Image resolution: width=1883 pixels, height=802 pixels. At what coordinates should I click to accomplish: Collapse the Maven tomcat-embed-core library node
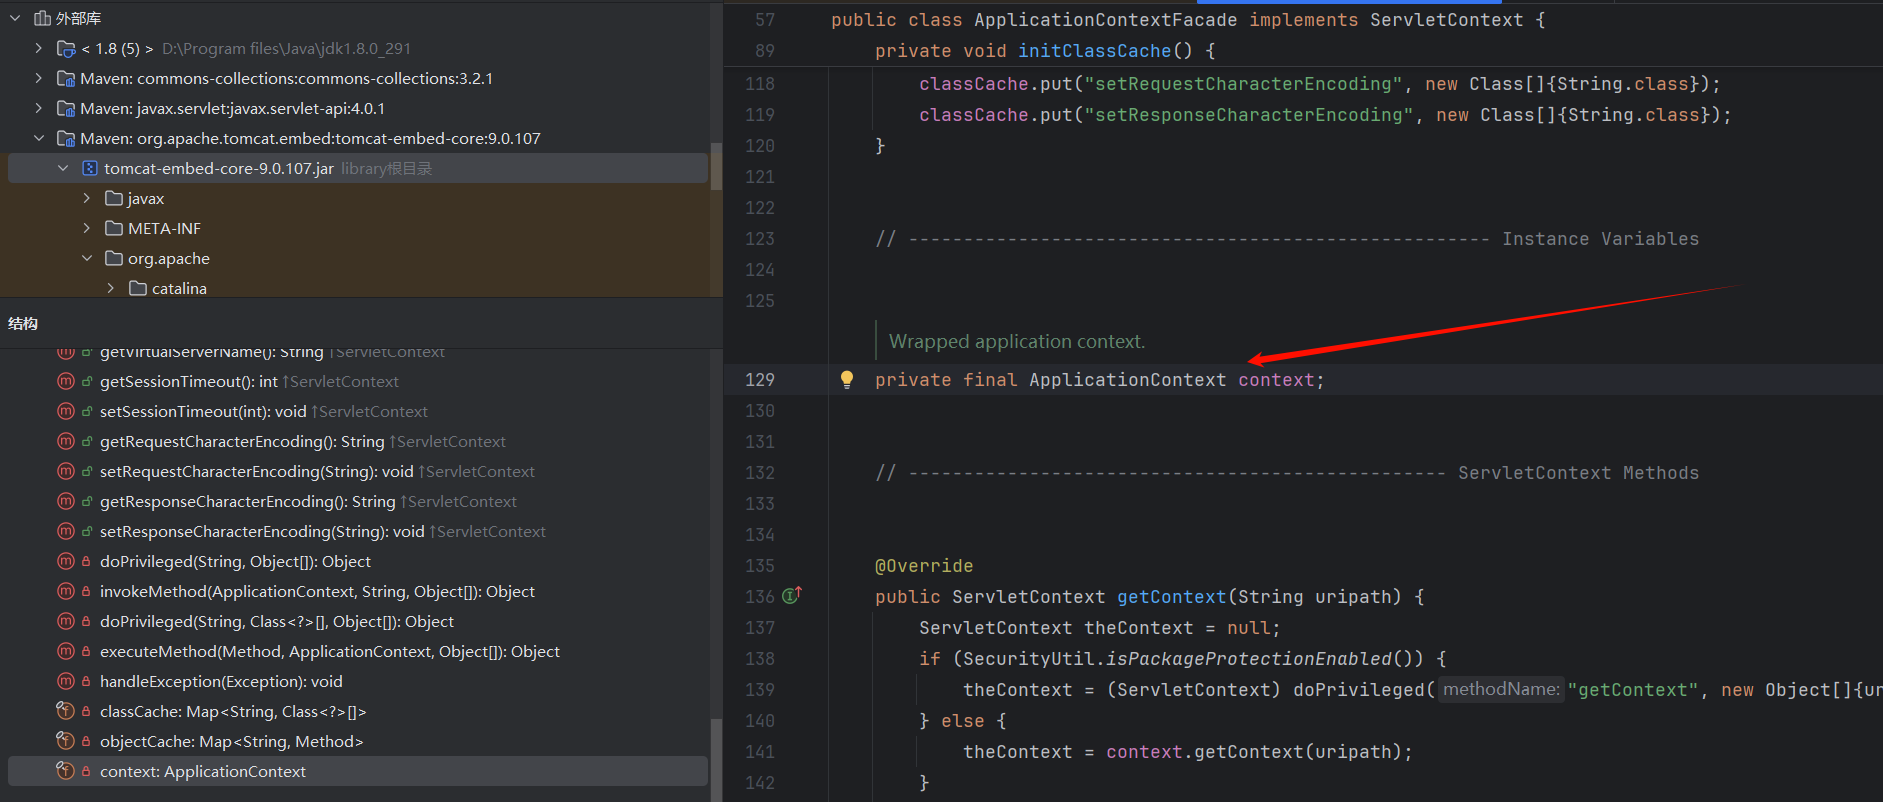tap(38, 138)
